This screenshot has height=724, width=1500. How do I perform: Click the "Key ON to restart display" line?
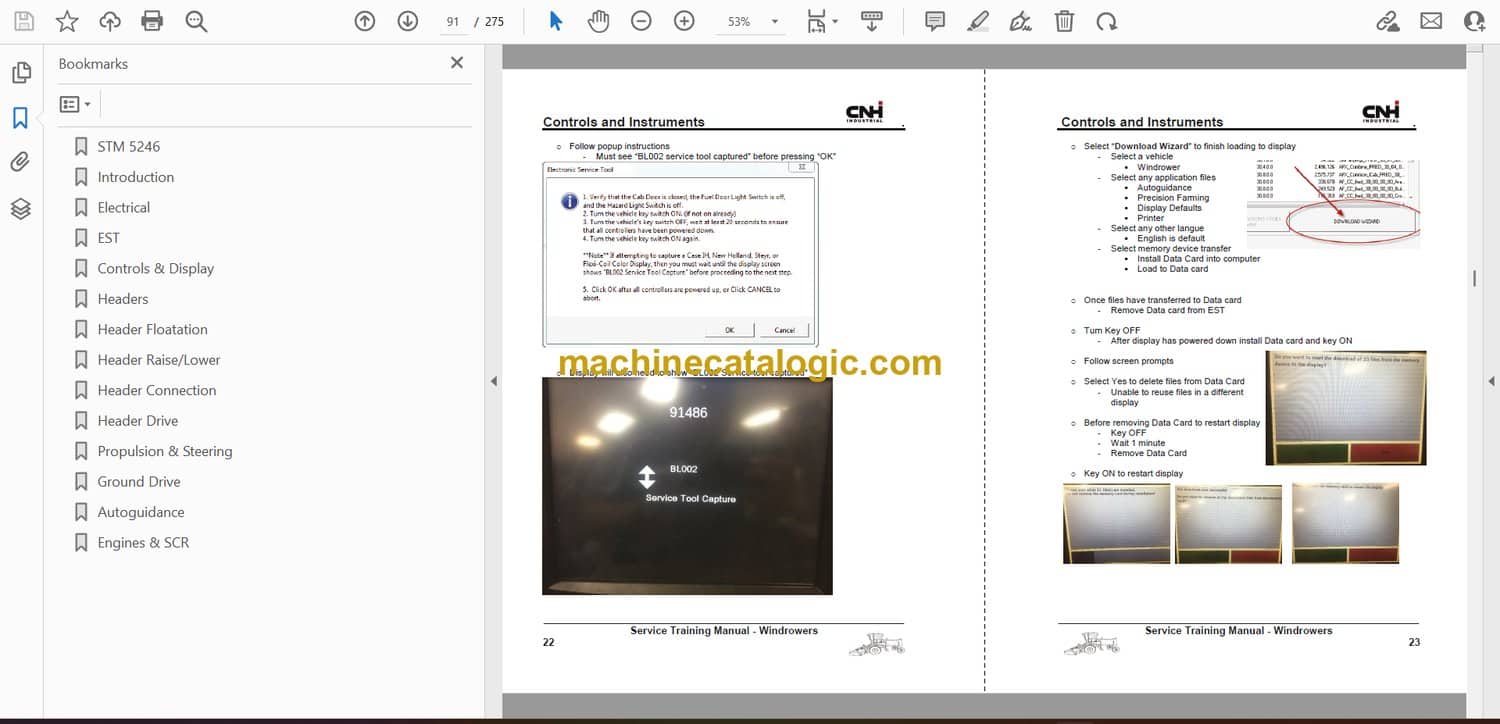pos(1133,473)
